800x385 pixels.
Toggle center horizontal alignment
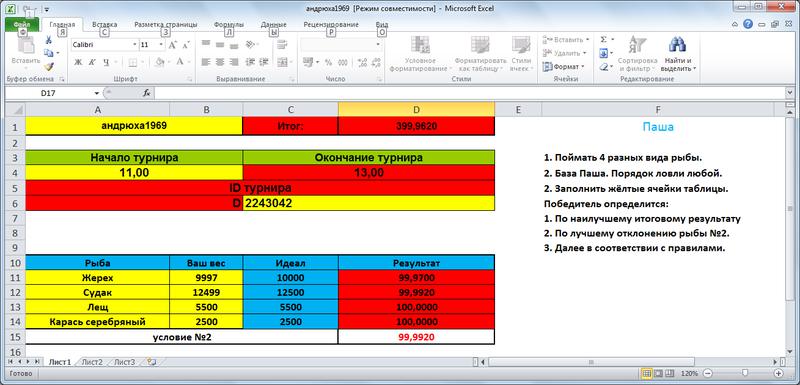coord(220,62)
